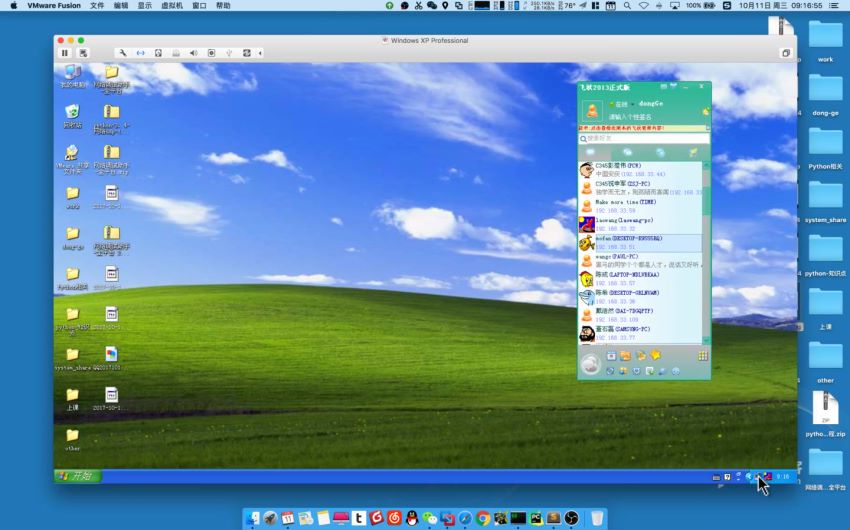Pause the virtual machine in VMware toolbar
This screenshot has height=530, width=850.
pyautogui.click(x=65, y=53)
